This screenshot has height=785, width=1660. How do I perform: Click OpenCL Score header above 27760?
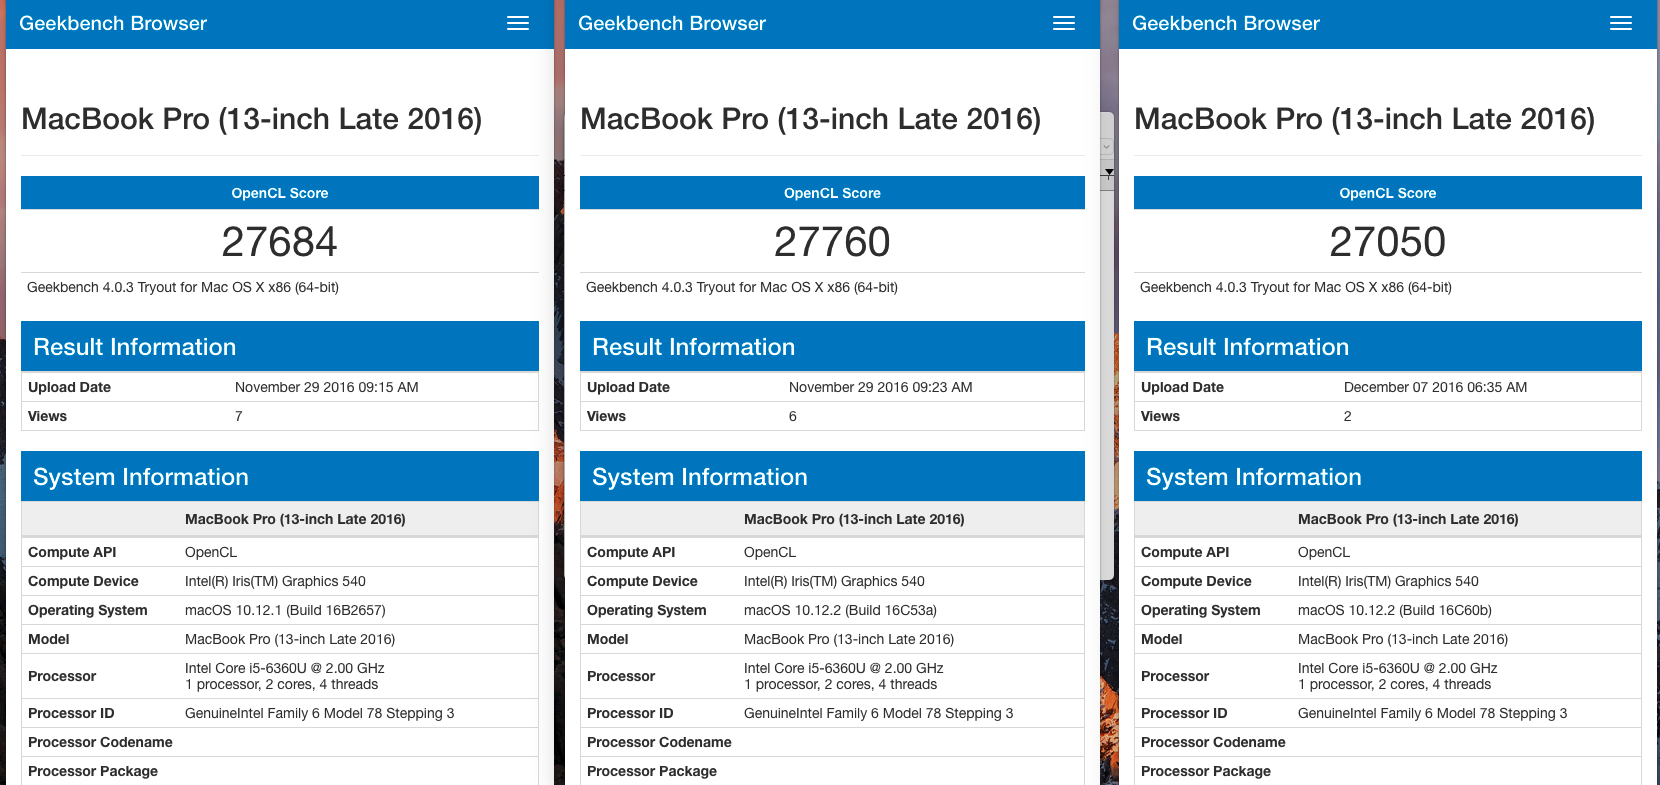tap(832, 193)
